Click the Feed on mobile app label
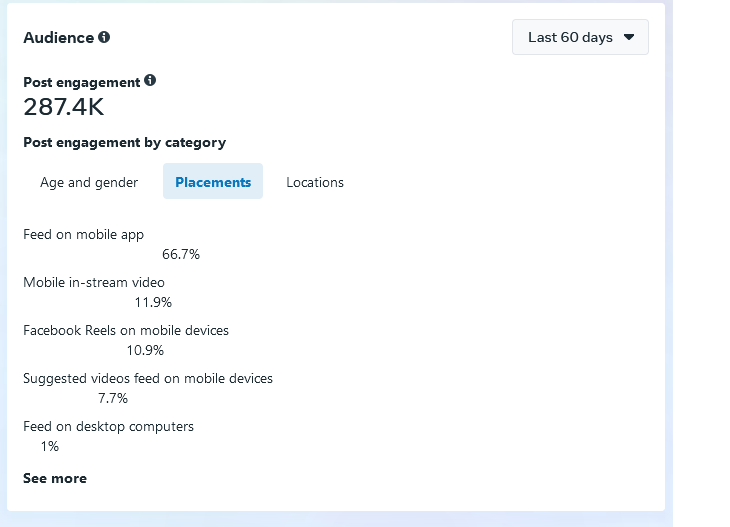The width and height of the screenshot is (730, 527). pos(84,235)
